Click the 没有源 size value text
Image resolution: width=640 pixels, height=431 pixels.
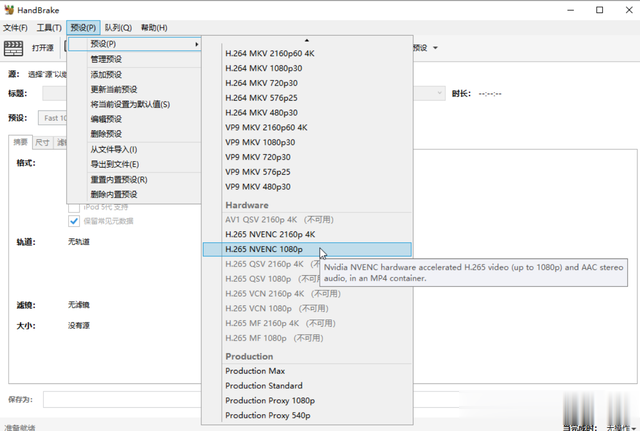79,326
